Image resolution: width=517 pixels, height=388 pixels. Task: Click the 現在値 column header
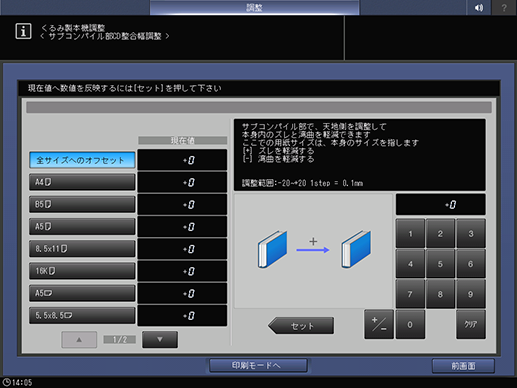[x=183, y=140]
